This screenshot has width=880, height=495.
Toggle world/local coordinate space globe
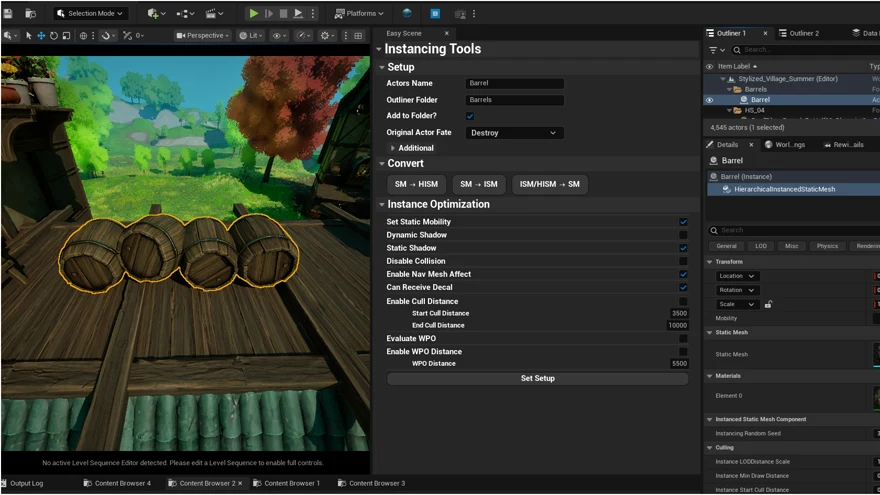pyautogui.click(x=83, y=35)
